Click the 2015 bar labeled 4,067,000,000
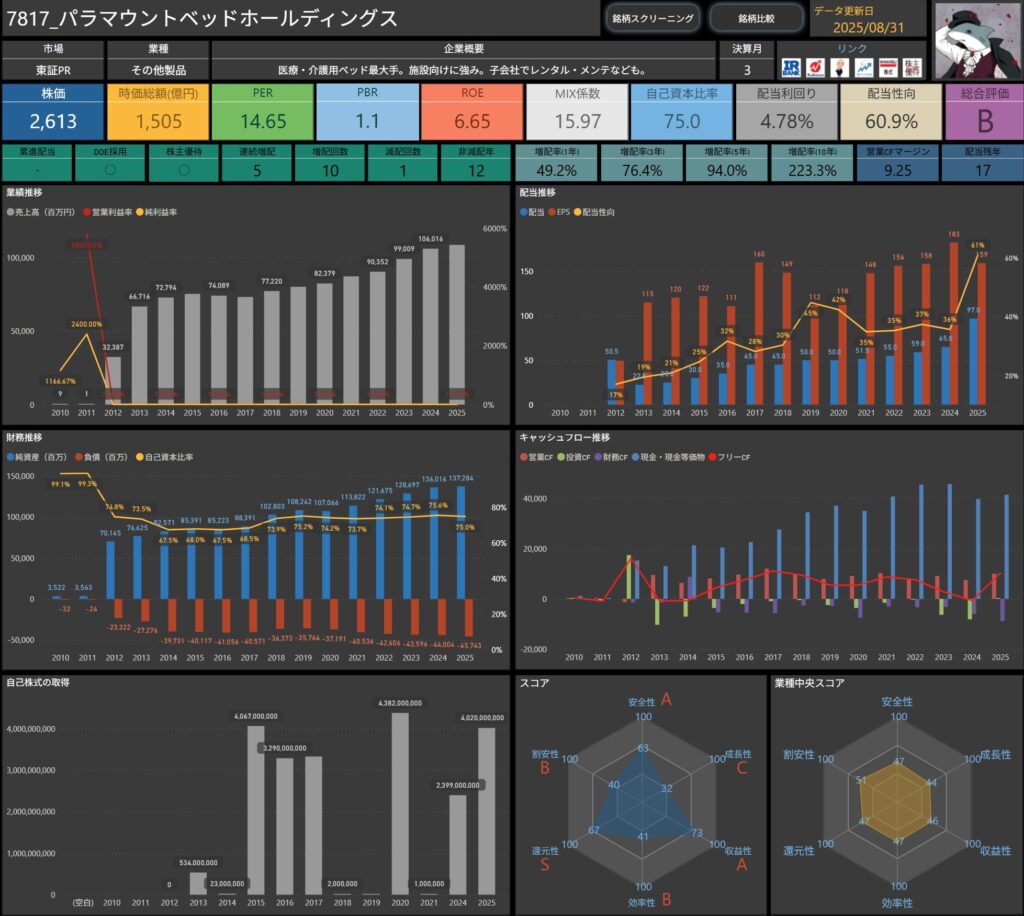This screenshot has height=916, width=1024. pos(256,810)
